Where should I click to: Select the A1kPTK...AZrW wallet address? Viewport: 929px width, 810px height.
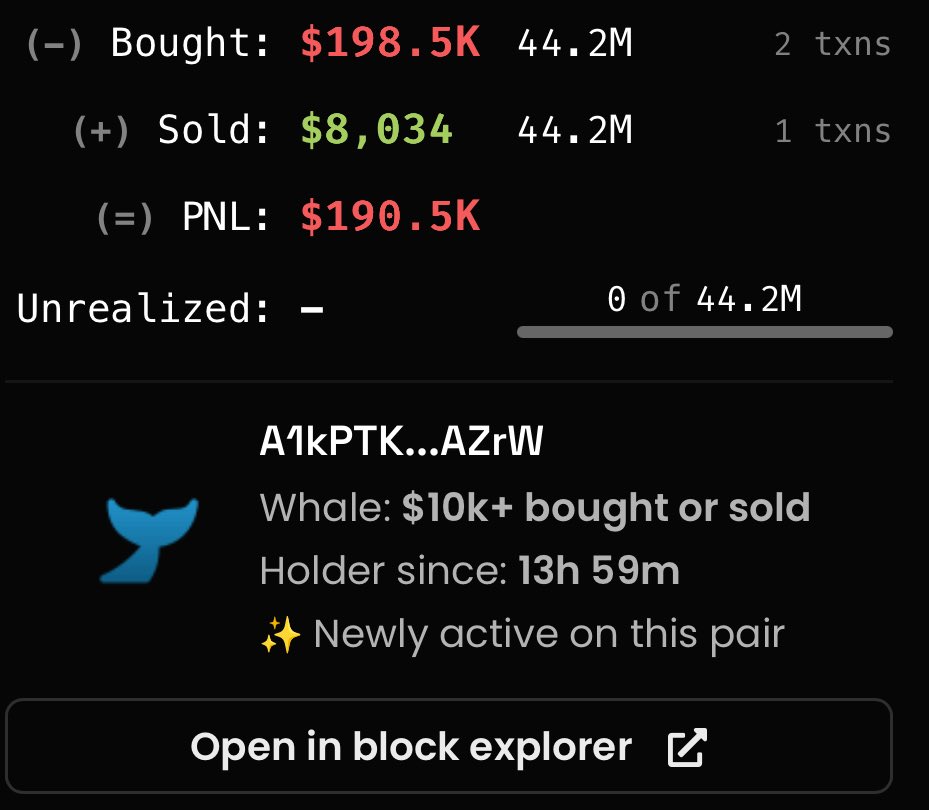[x=401, y=441]
